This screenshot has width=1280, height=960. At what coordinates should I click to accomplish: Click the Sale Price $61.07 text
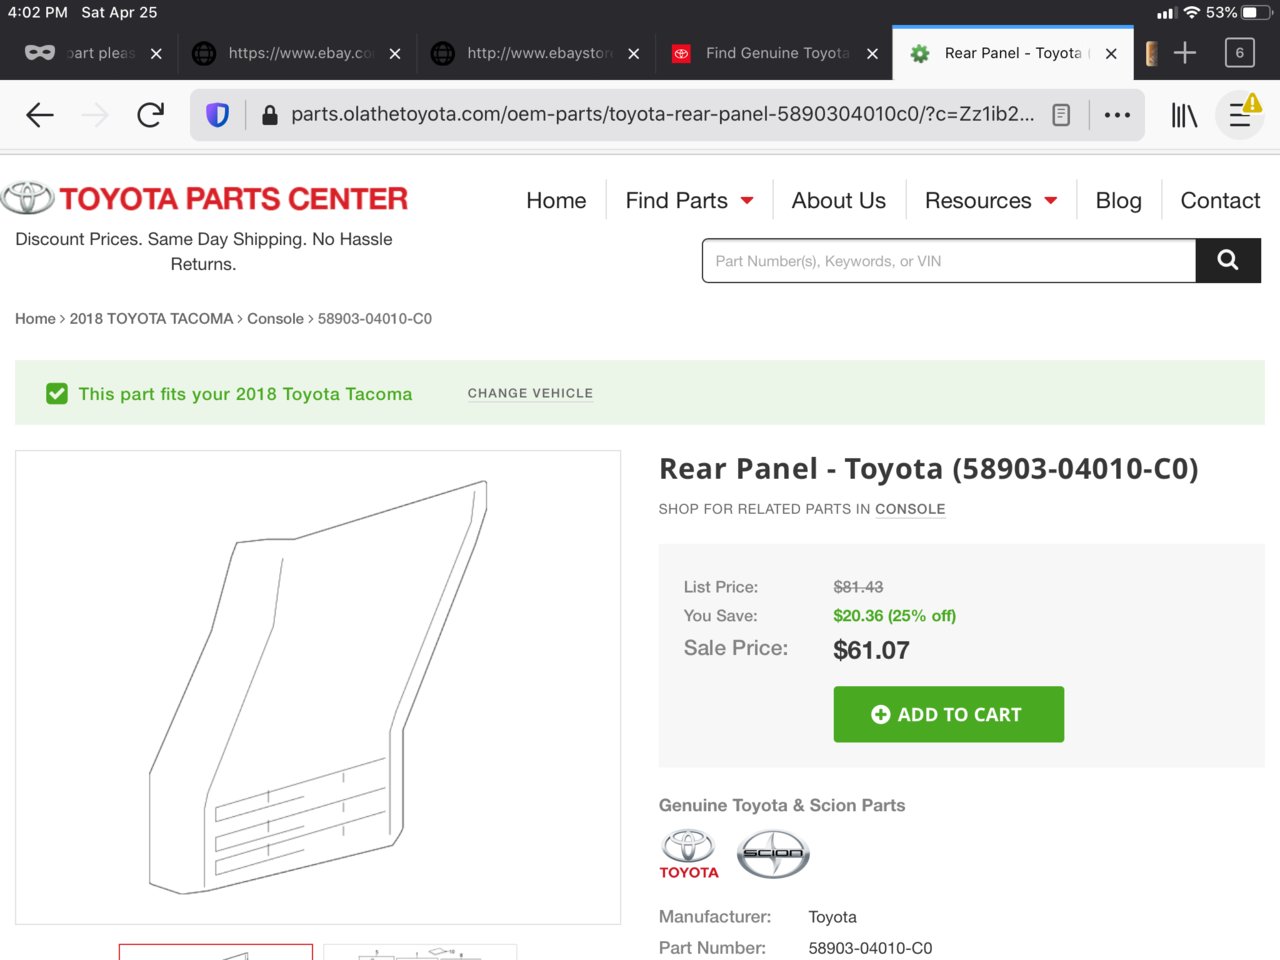(871, 650)
